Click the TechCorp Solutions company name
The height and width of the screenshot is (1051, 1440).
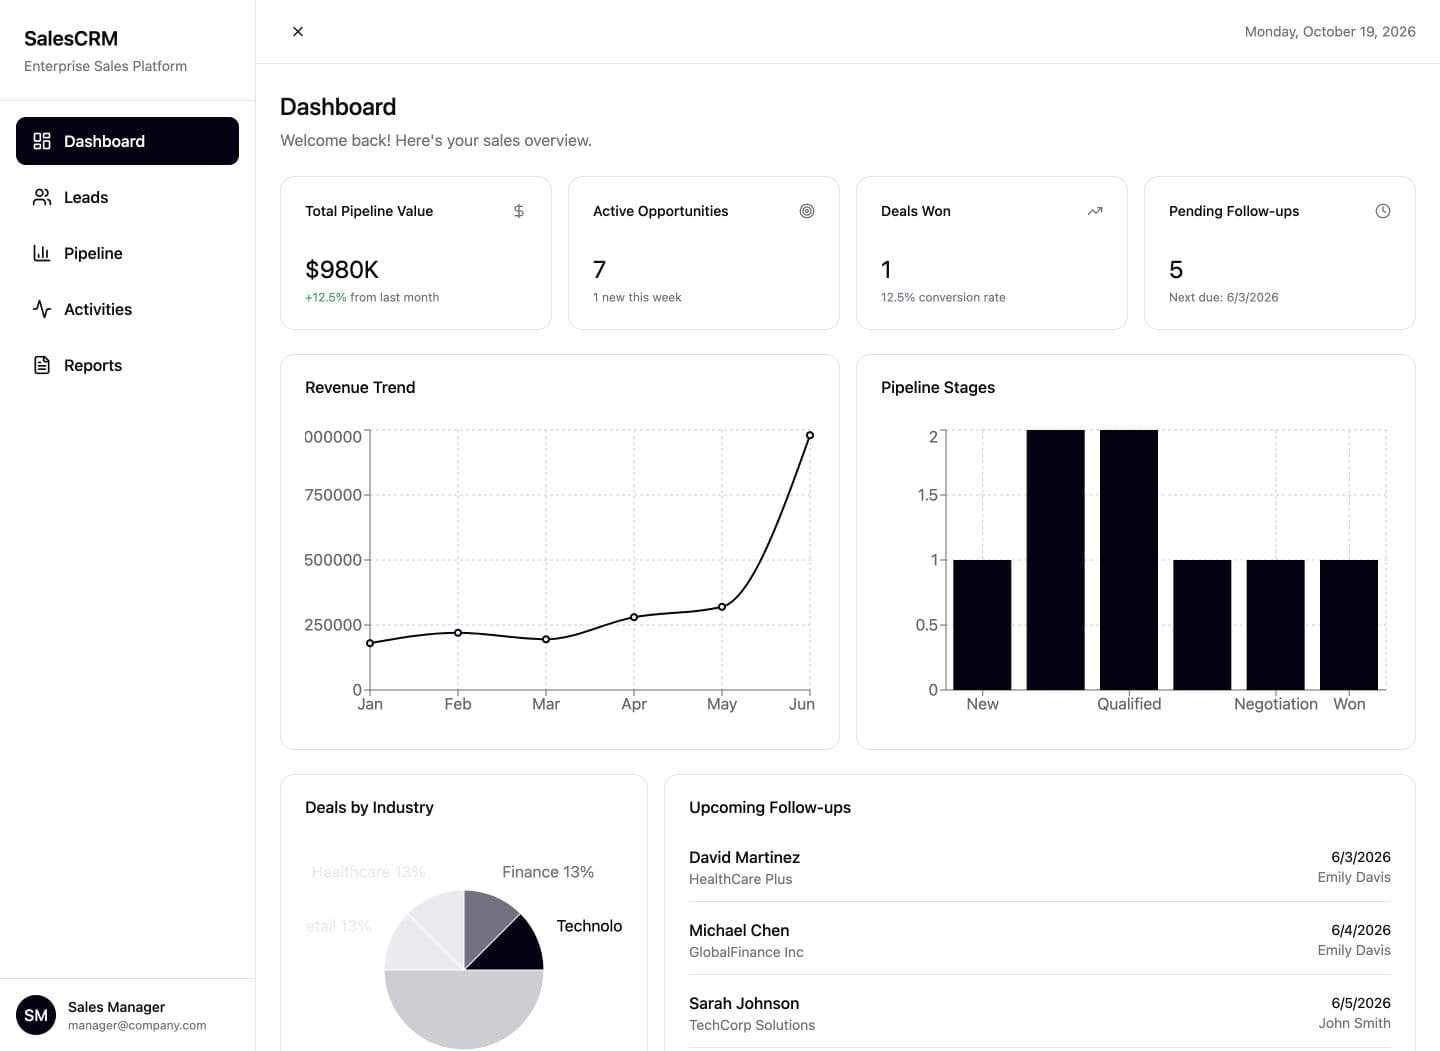tap(752, 1025)
